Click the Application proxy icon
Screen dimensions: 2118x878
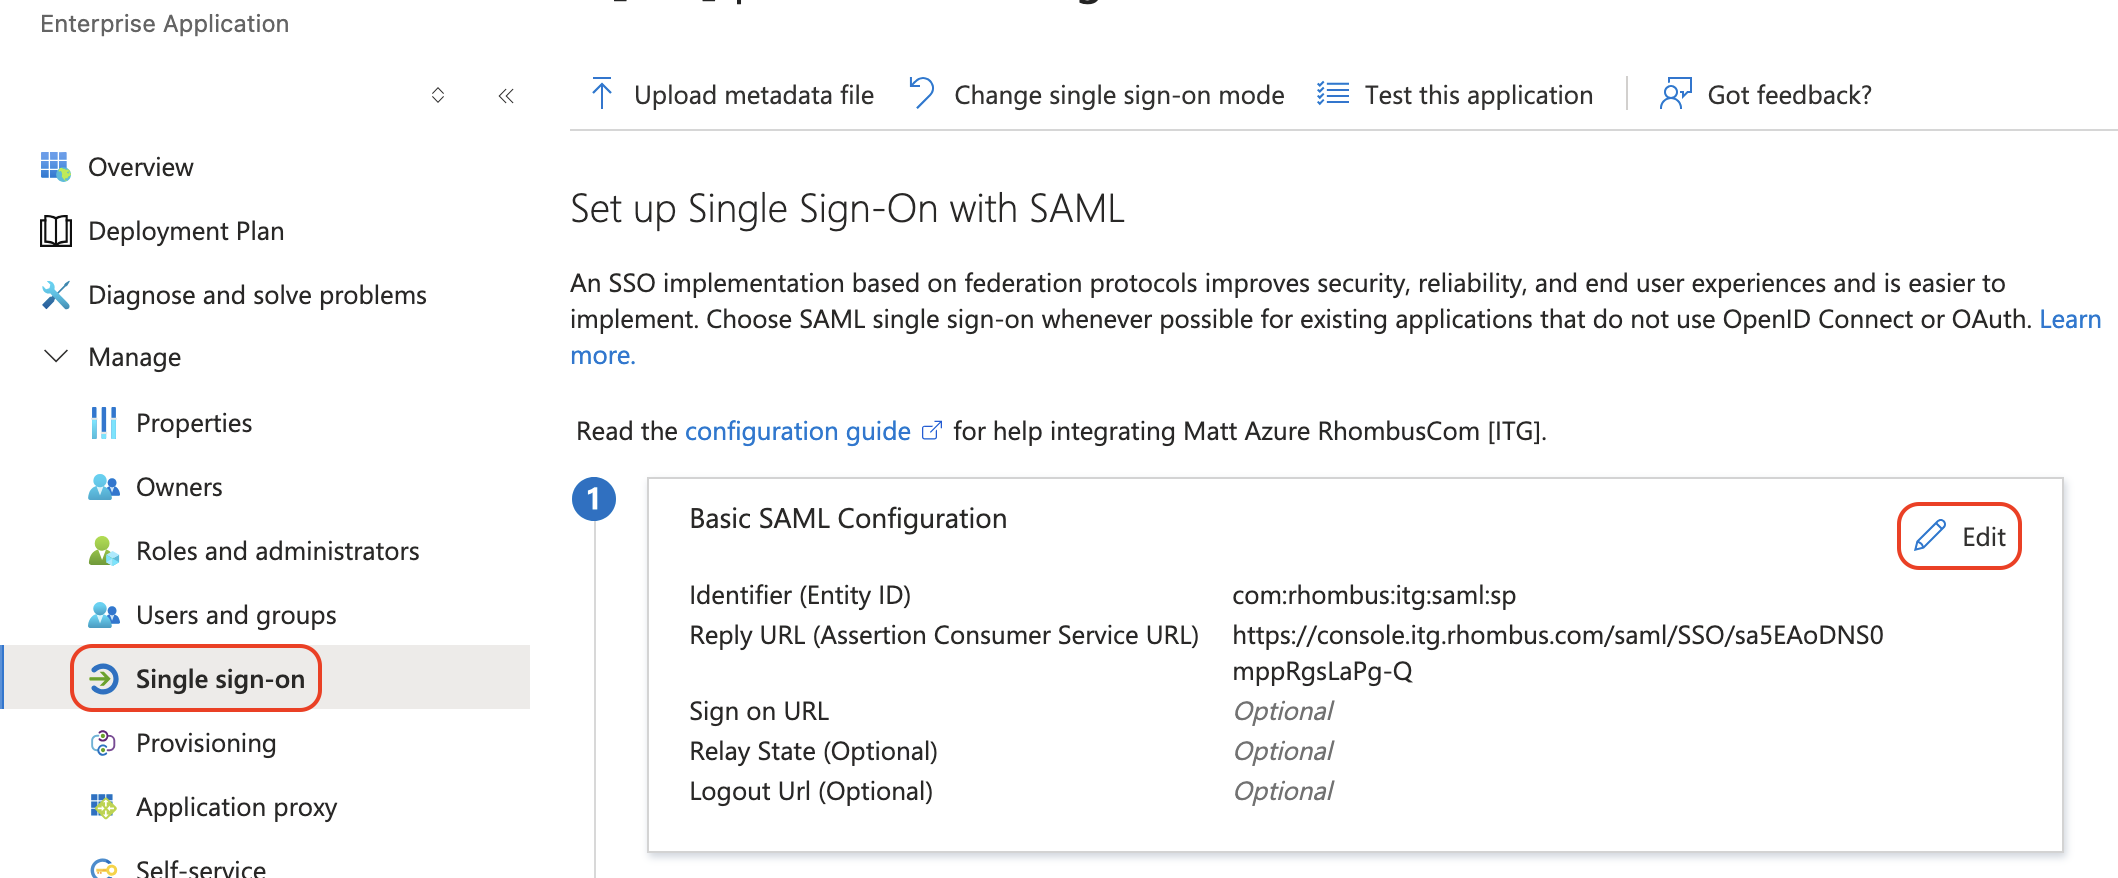pos(103,807)
